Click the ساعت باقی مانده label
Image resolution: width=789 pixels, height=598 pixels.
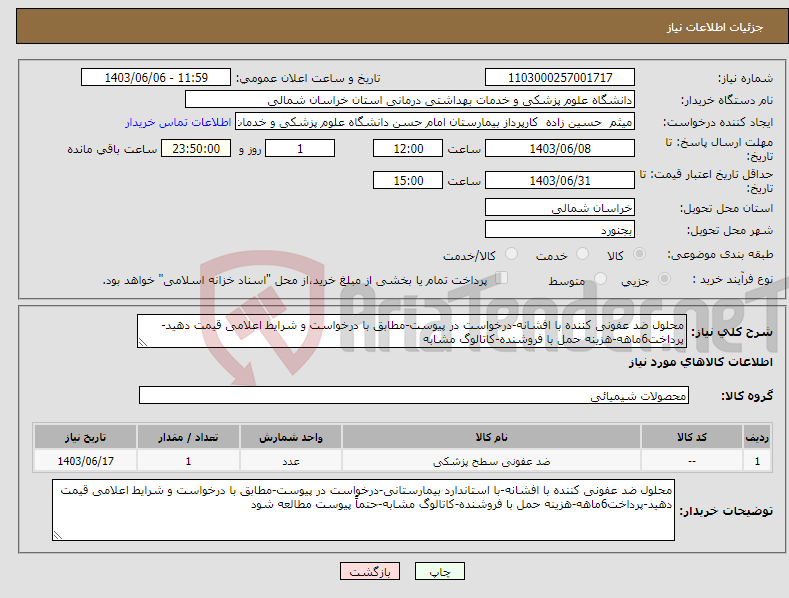pyautogui.click(x=112, y=150)
